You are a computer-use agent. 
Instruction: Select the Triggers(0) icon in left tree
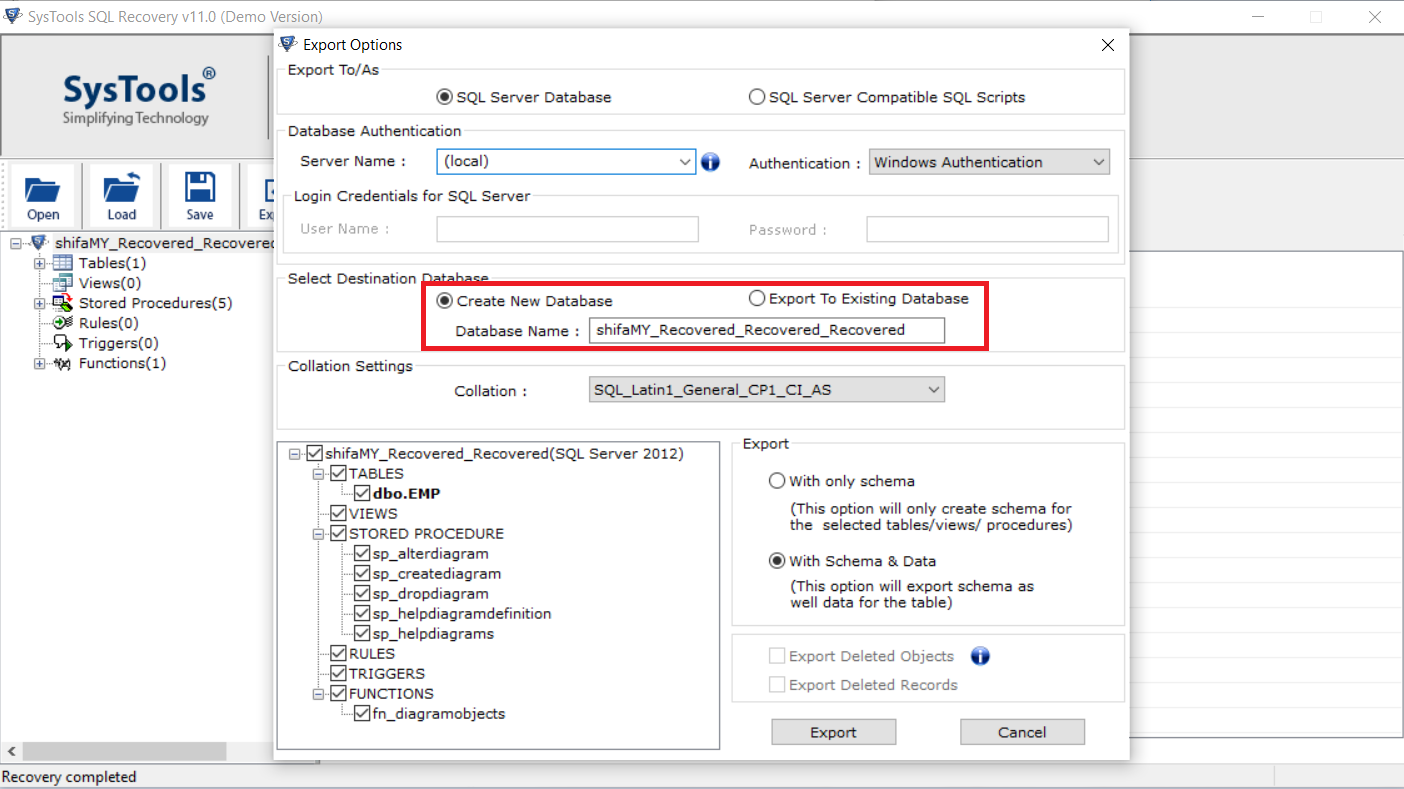pyautogui.click(x=62, y=343)
